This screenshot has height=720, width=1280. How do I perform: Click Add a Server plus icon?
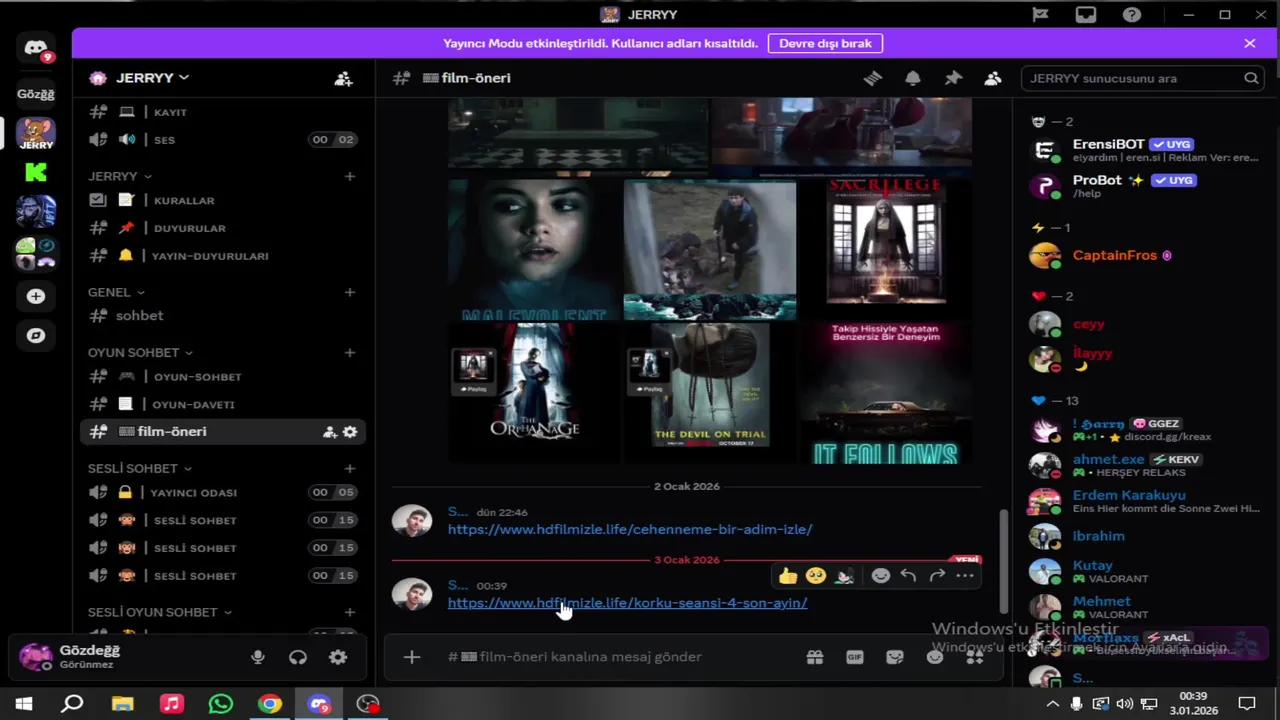click(36, 296)
